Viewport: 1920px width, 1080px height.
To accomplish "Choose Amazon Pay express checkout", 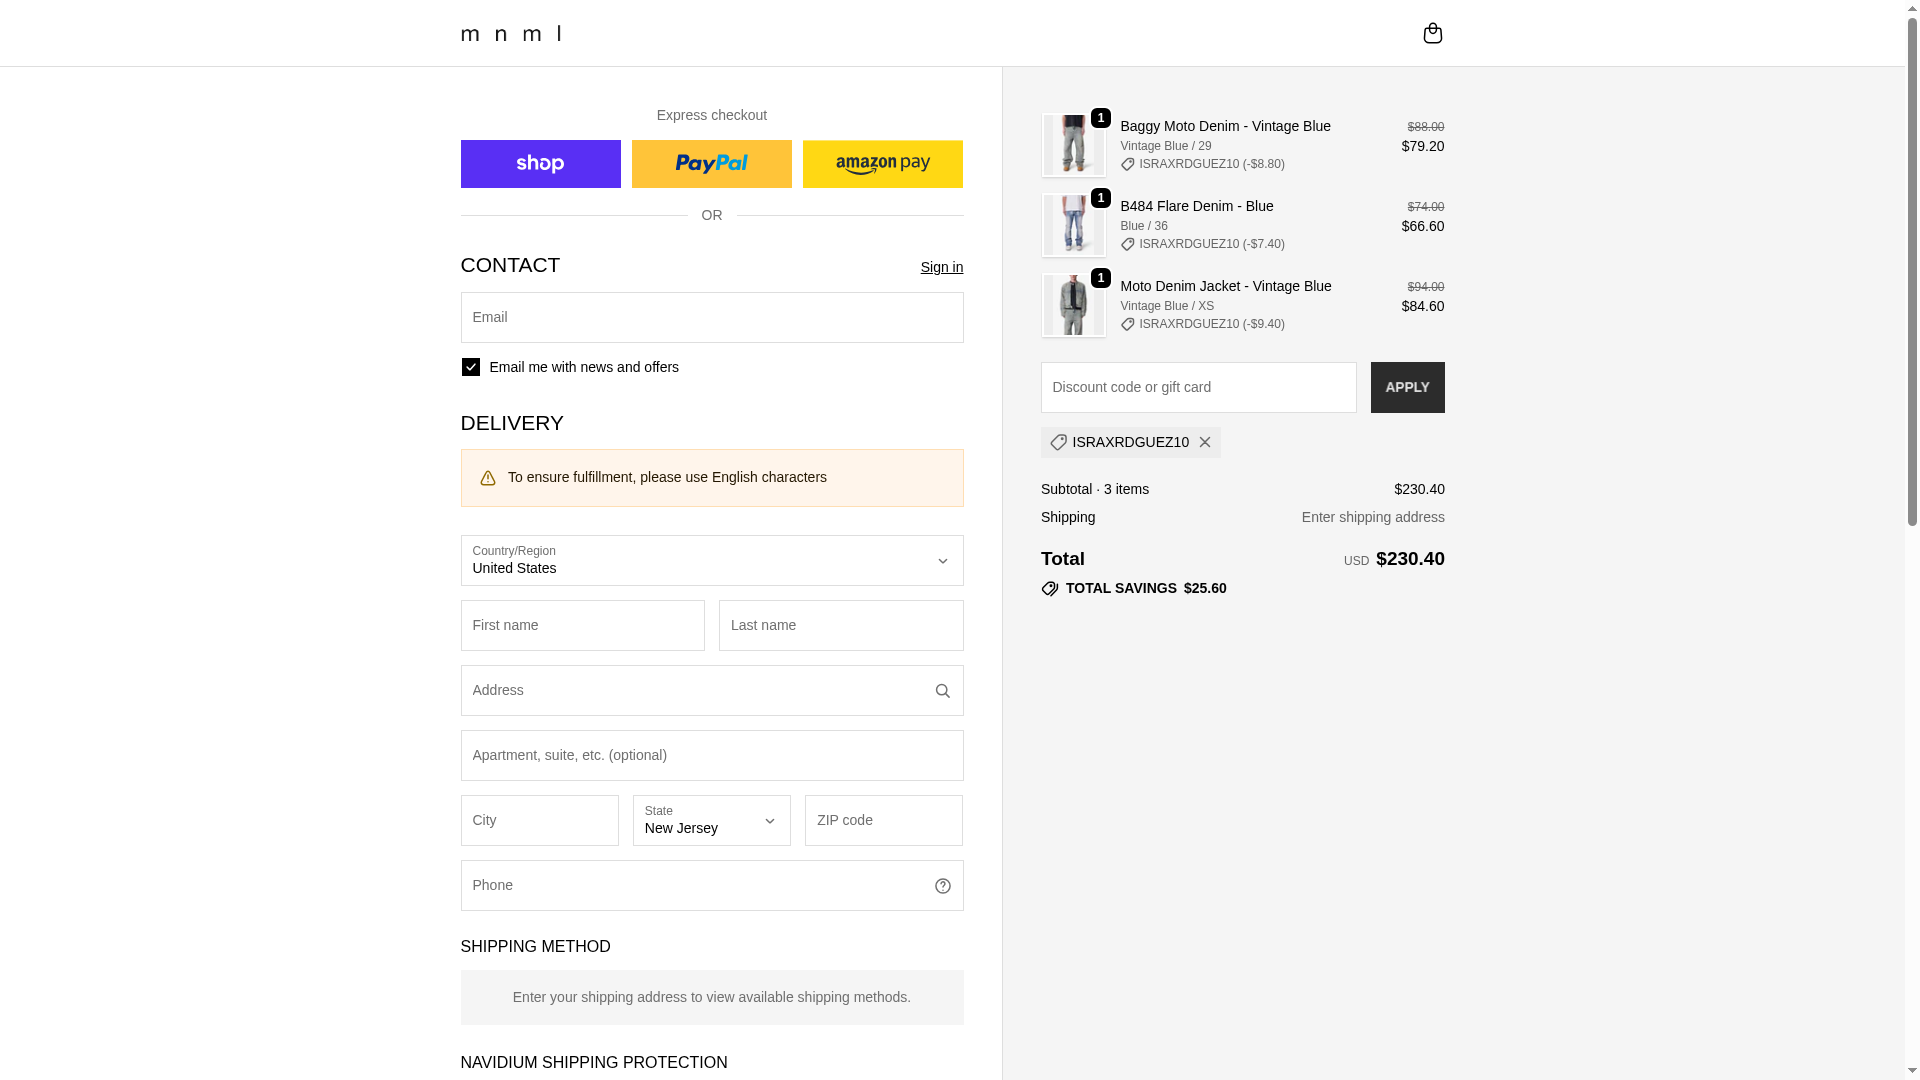I will tap(882, 164).
